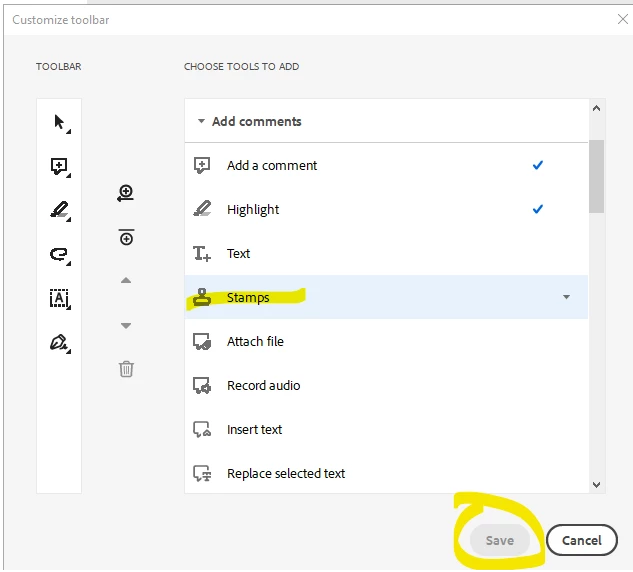Click the Replace selected text icon
This screenshot has width=633, height=572.
(202, 474)
